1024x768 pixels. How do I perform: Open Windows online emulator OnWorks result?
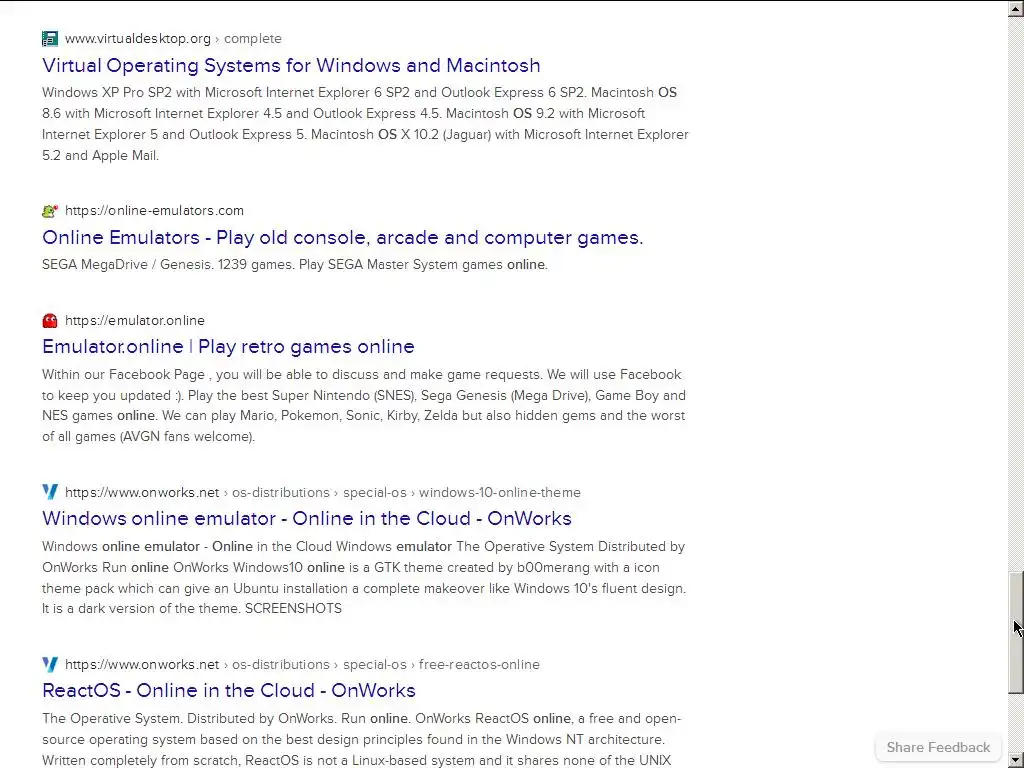tap(307, 519)
